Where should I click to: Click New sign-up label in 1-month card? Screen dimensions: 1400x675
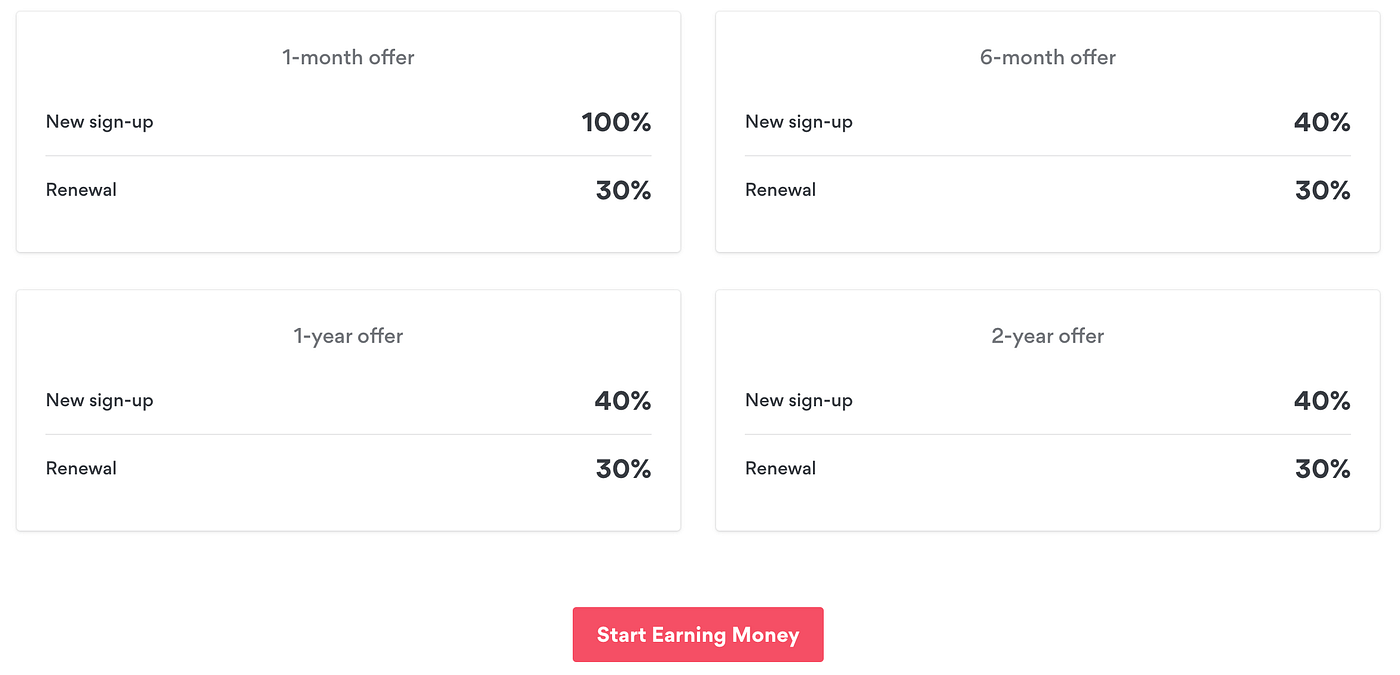[100, 122]
